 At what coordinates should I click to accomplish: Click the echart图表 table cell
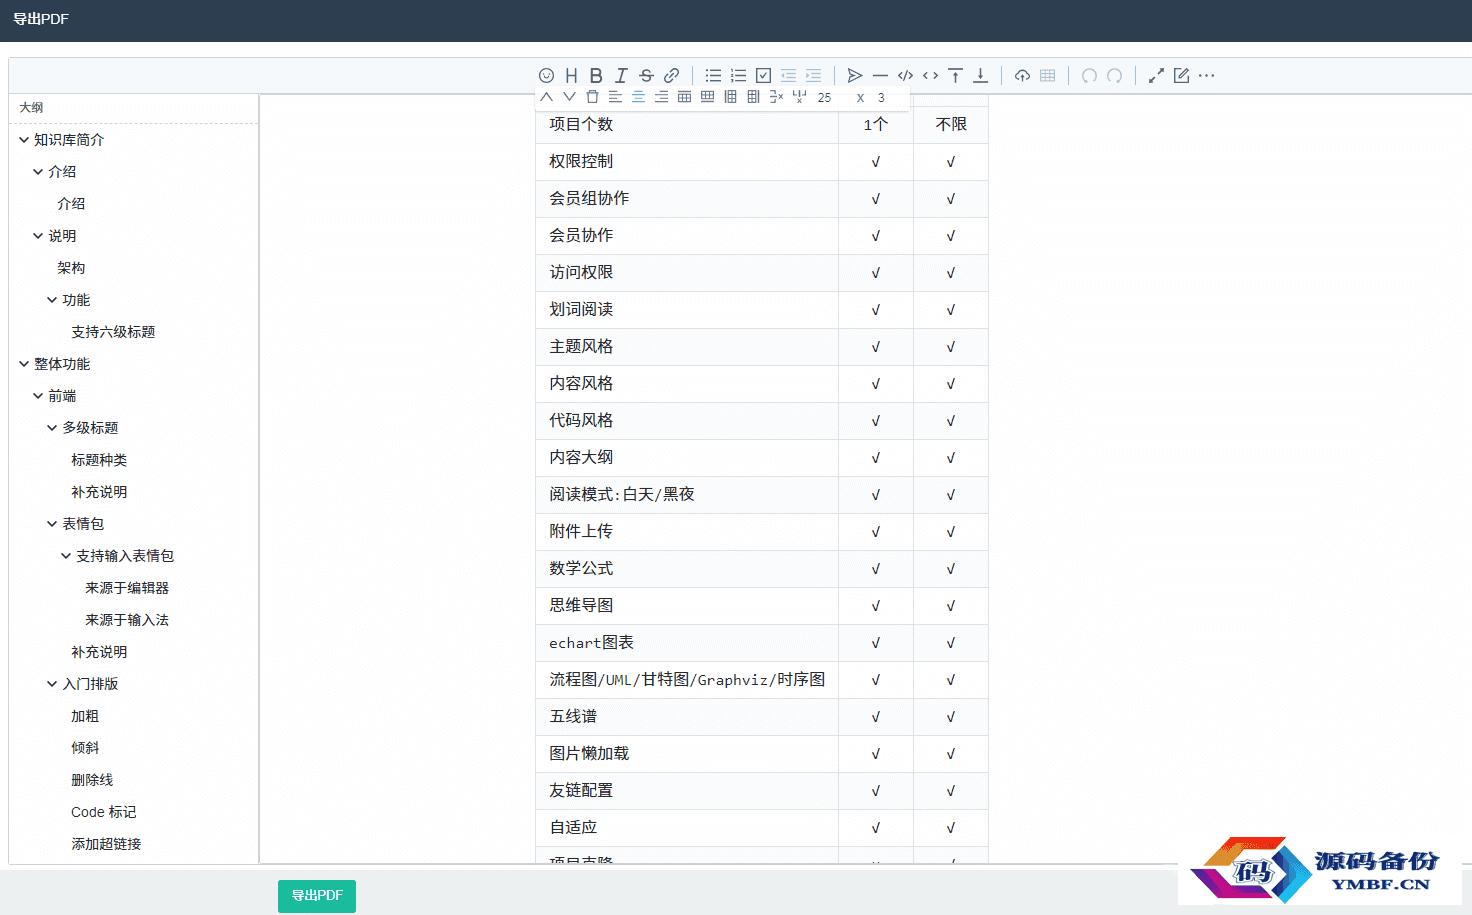687,643
